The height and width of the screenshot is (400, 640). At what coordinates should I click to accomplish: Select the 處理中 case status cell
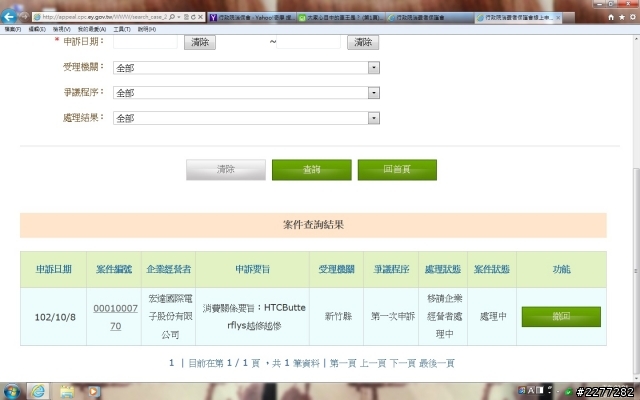coord(493,317)
